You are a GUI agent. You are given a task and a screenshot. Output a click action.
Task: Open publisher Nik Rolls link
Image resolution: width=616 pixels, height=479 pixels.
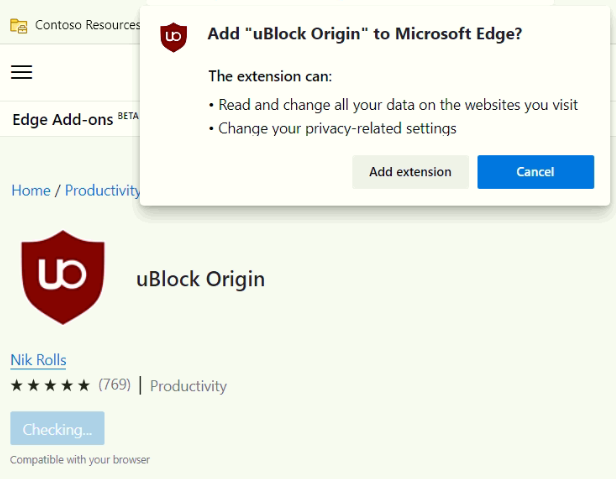(x=38, y=360)
